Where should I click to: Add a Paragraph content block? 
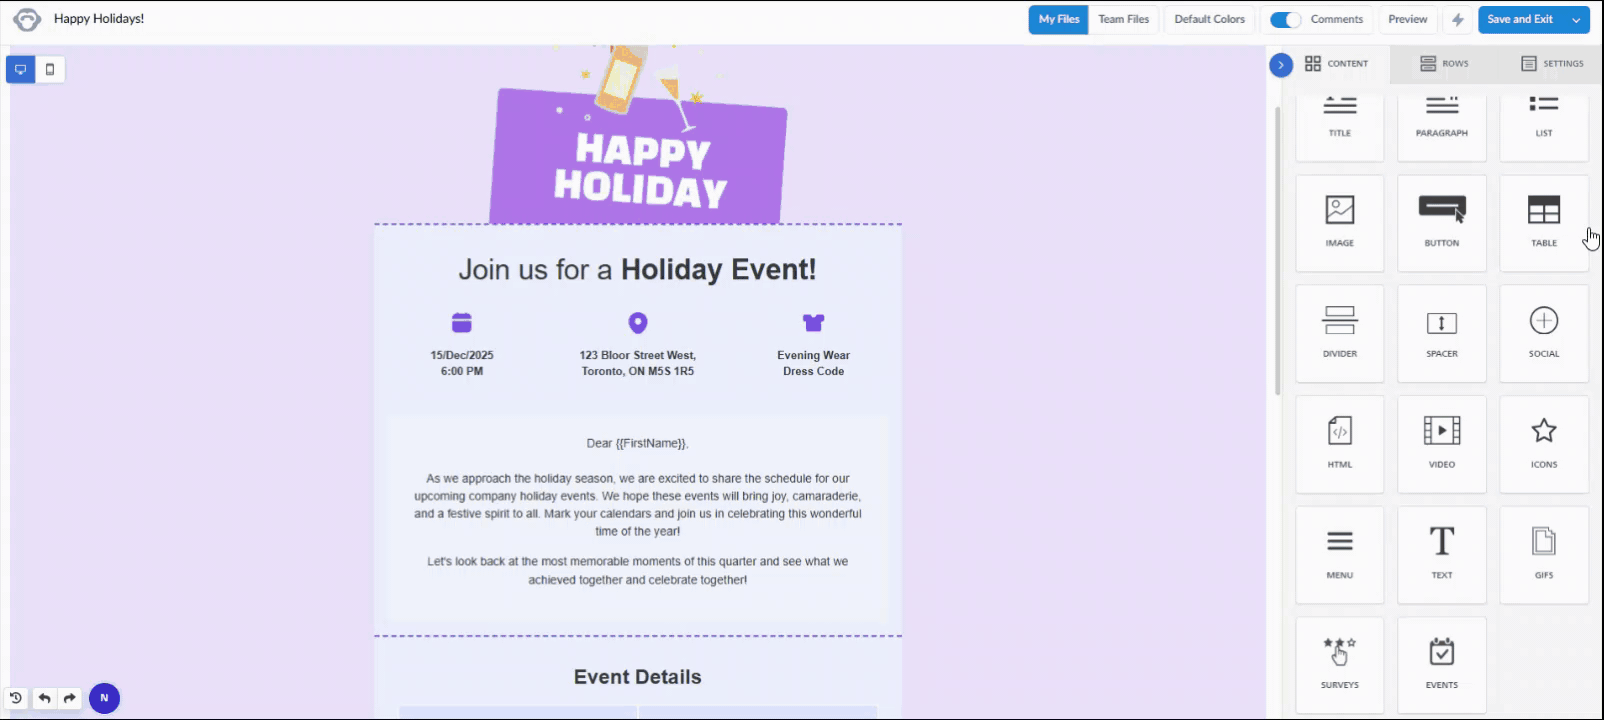(x=1441, y=128)
